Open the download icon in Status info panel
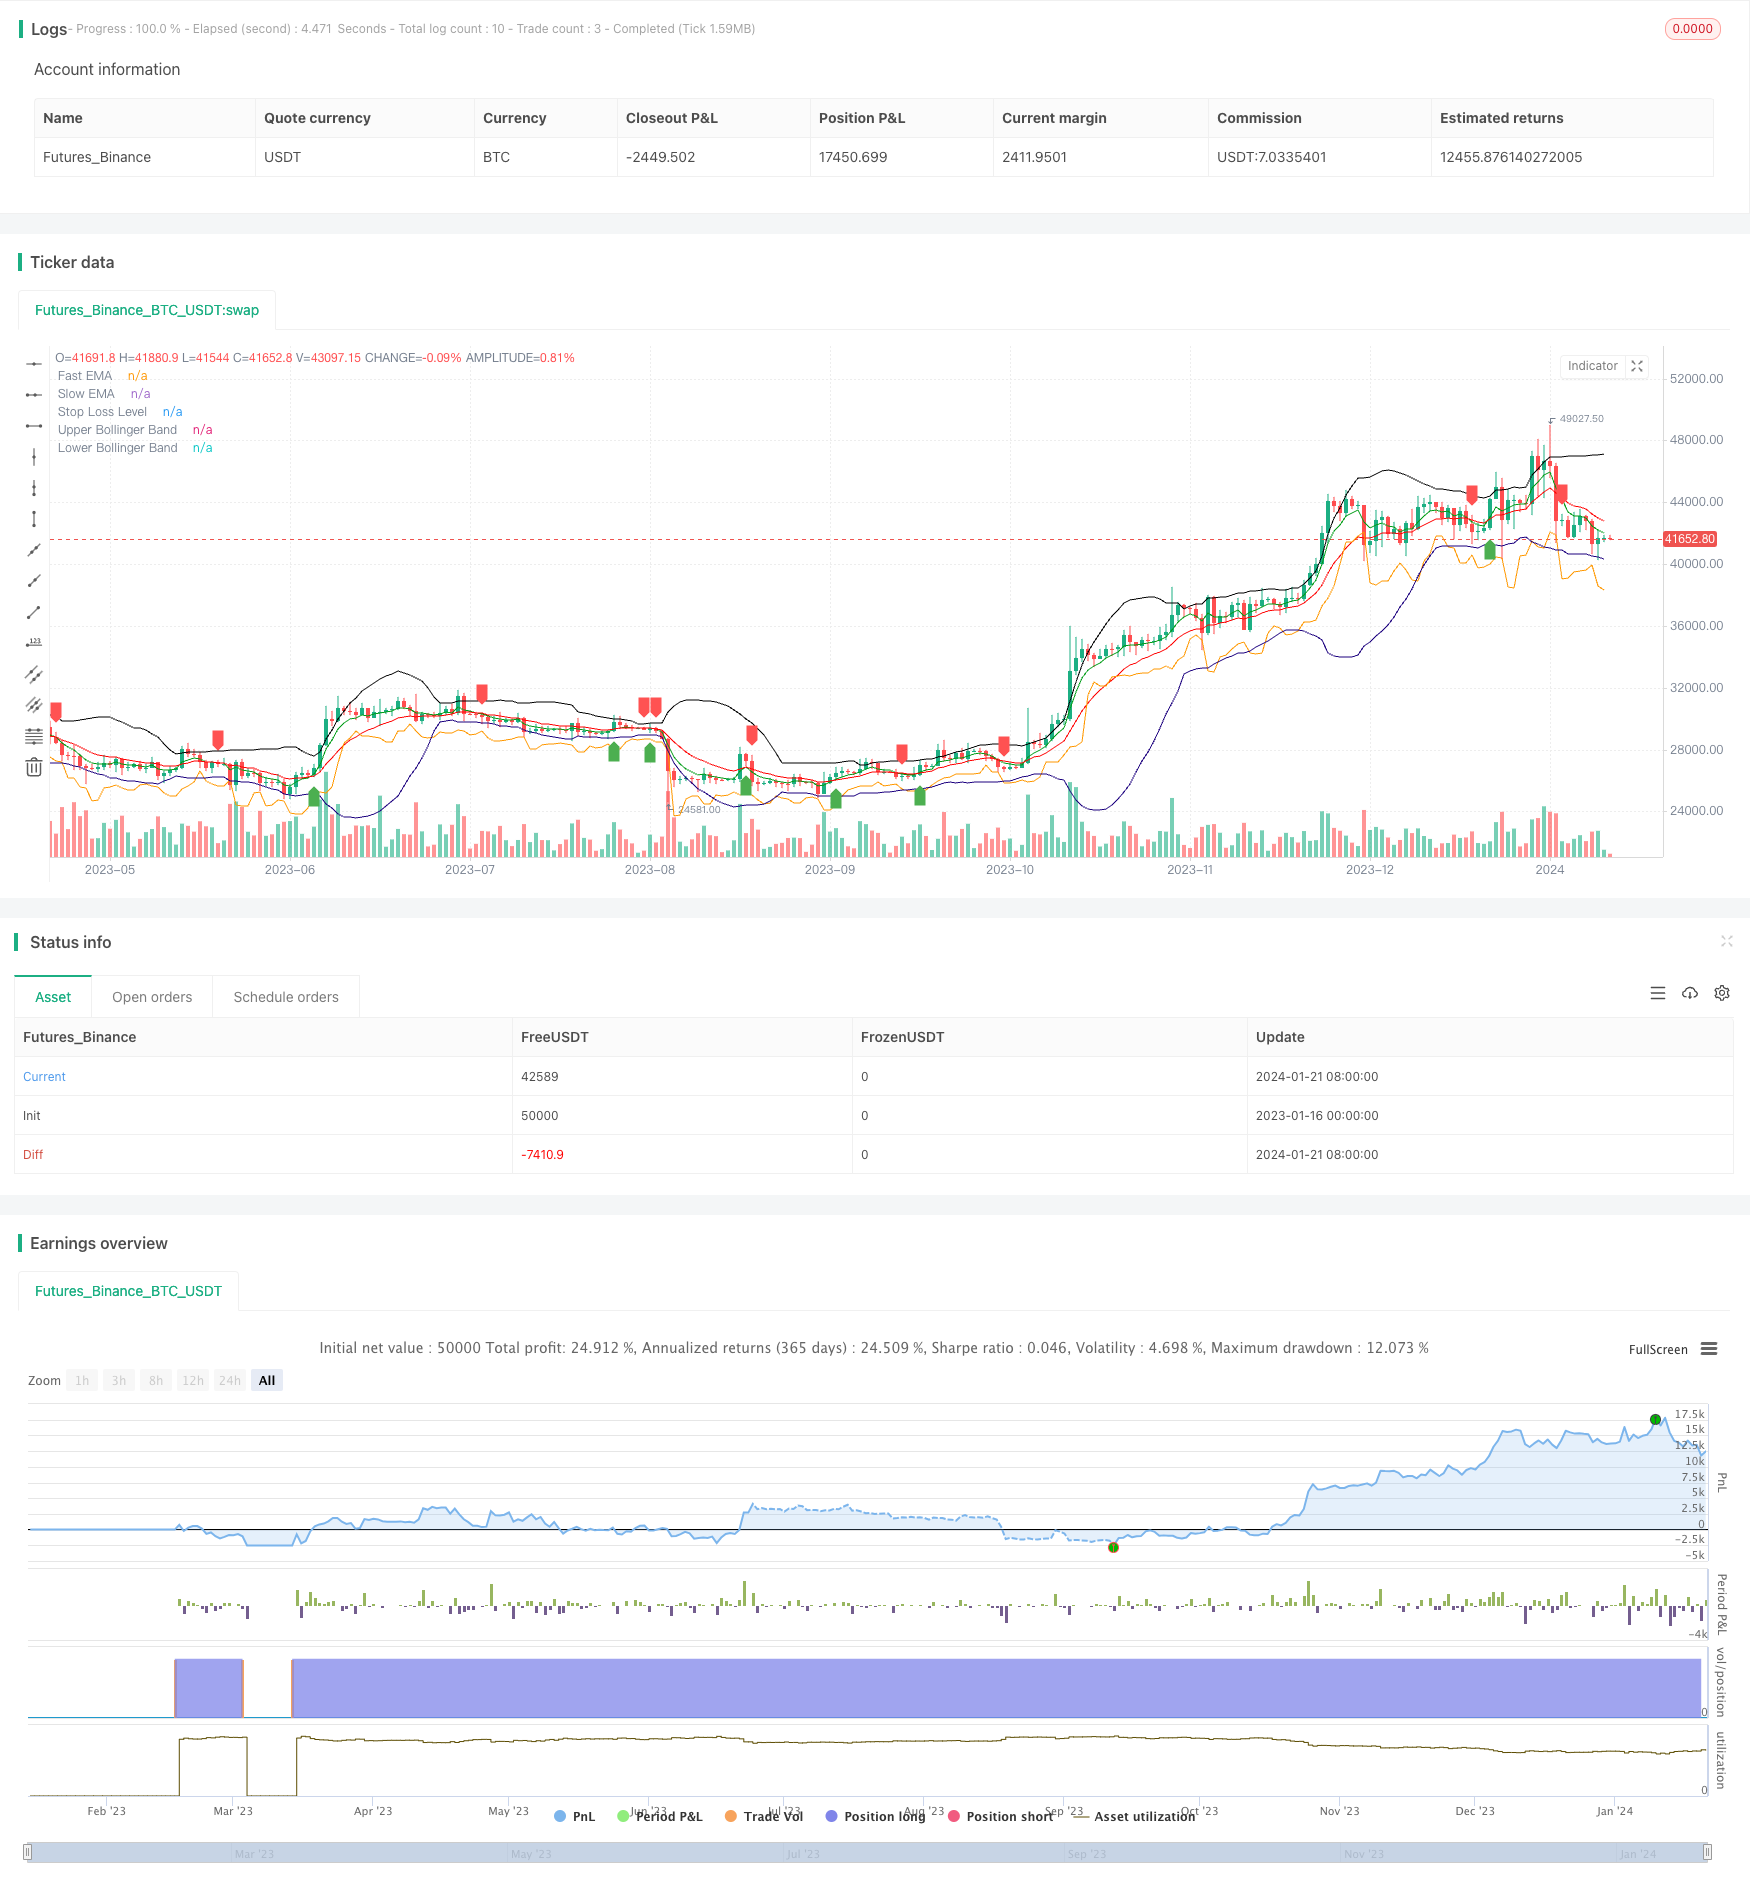Viewport: 1750px width, 1893px height. click(x=1690, y=993)
